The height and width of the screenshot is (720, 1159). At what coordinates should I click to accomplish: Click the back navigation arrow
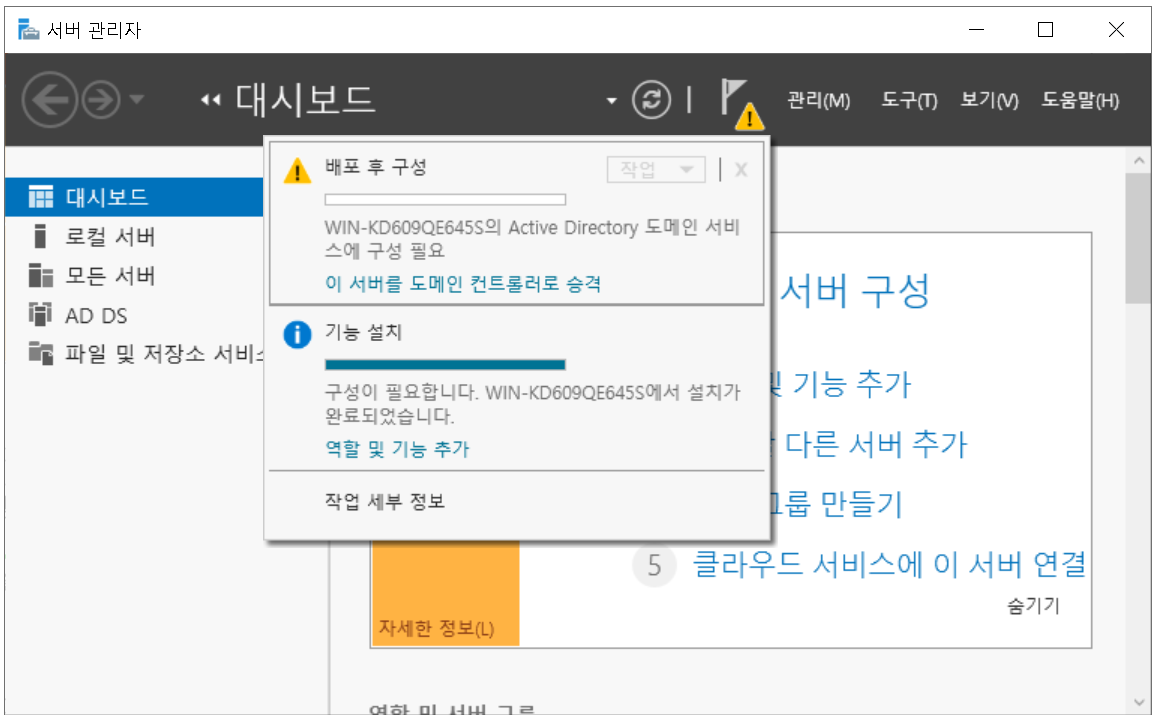(x=50, y=100)
